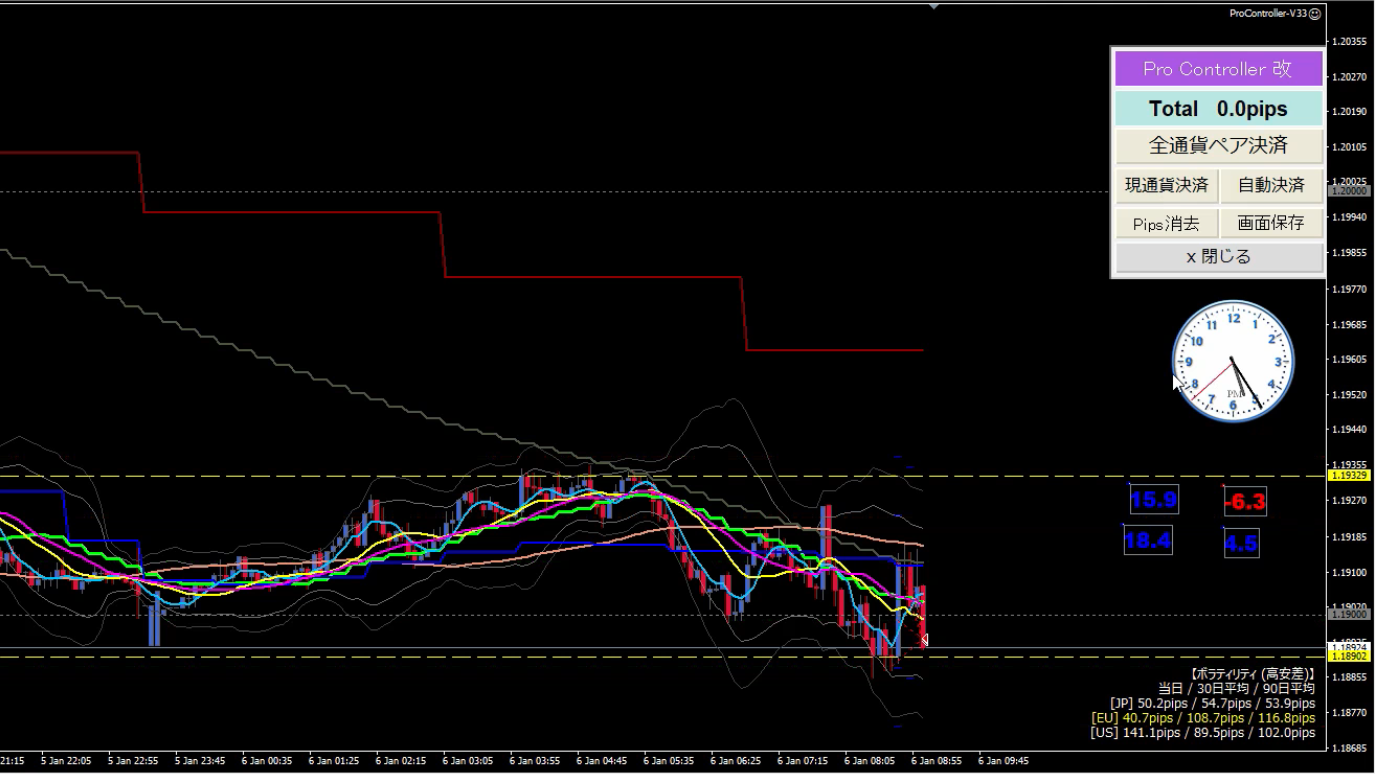Settle current currency via 現通貨決済 button
1376x774 pixels.
[x=1166, y=186]
